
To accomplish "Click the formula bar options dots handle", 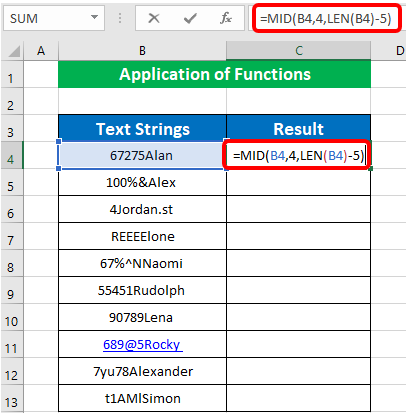I will pyautogui.click(x=120, y=18).
